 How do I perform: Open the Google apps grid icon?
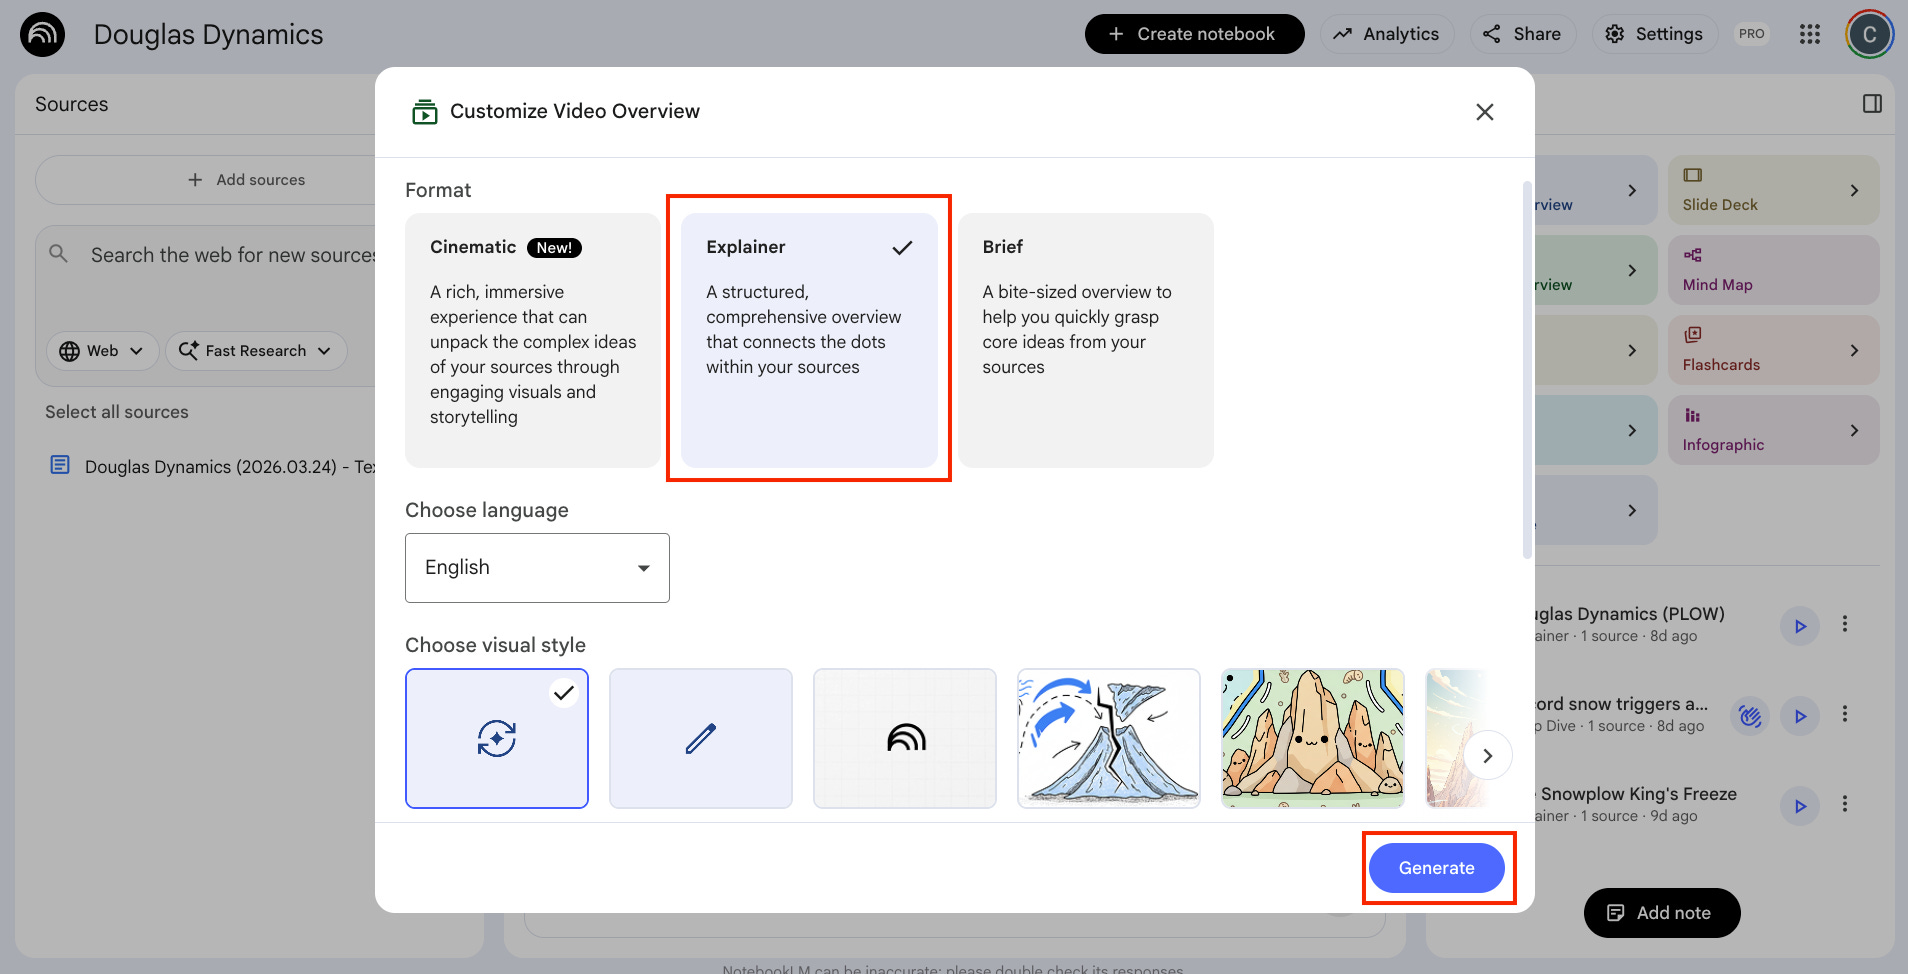click(1810, 34)
